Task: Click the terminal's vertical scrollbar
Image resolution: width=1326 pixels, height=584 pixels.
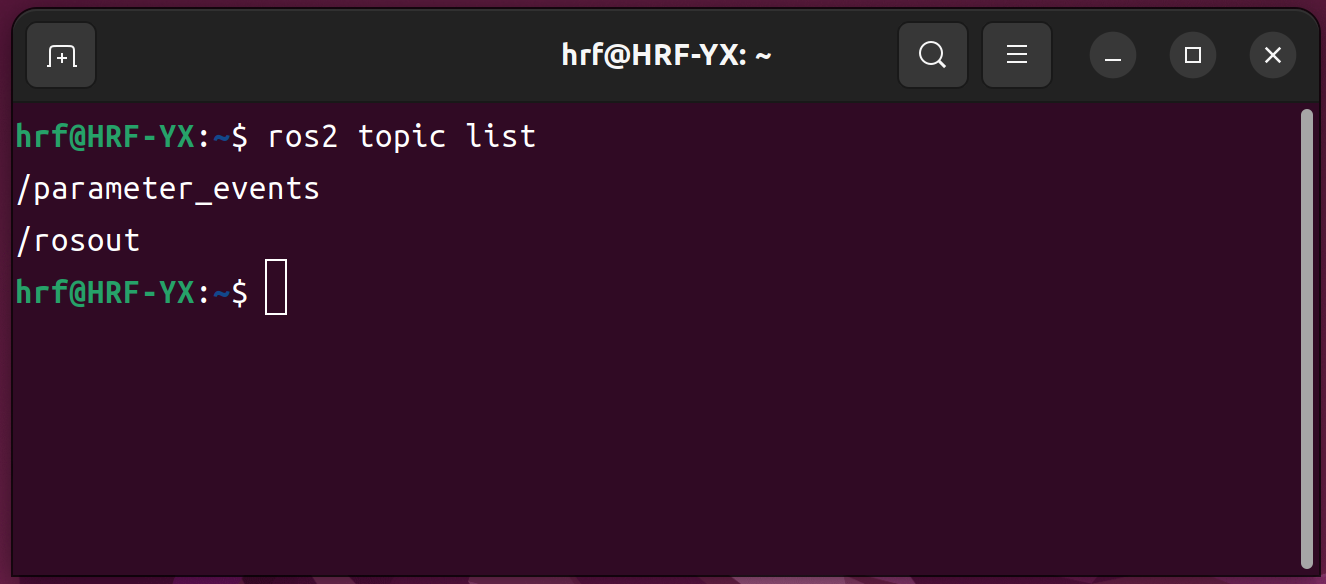Action: 1306,338
